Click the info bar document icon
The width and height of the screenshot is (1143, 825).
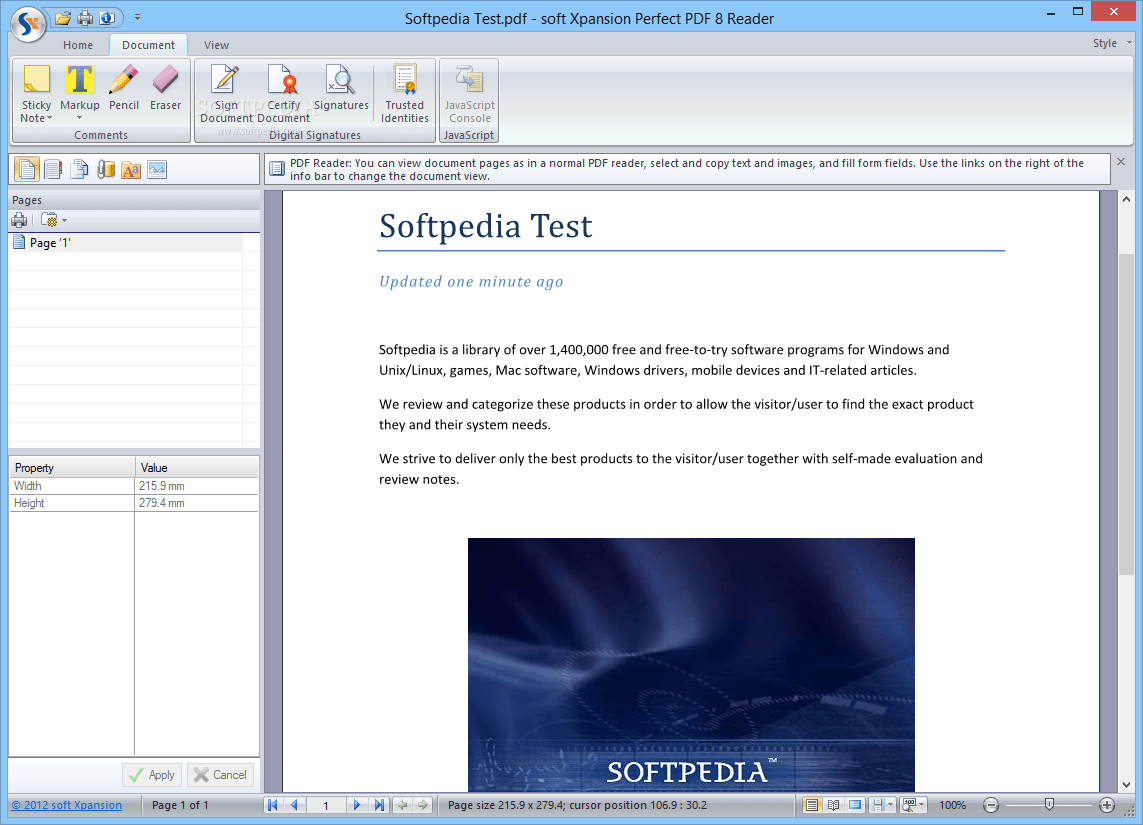click(277, 169)
